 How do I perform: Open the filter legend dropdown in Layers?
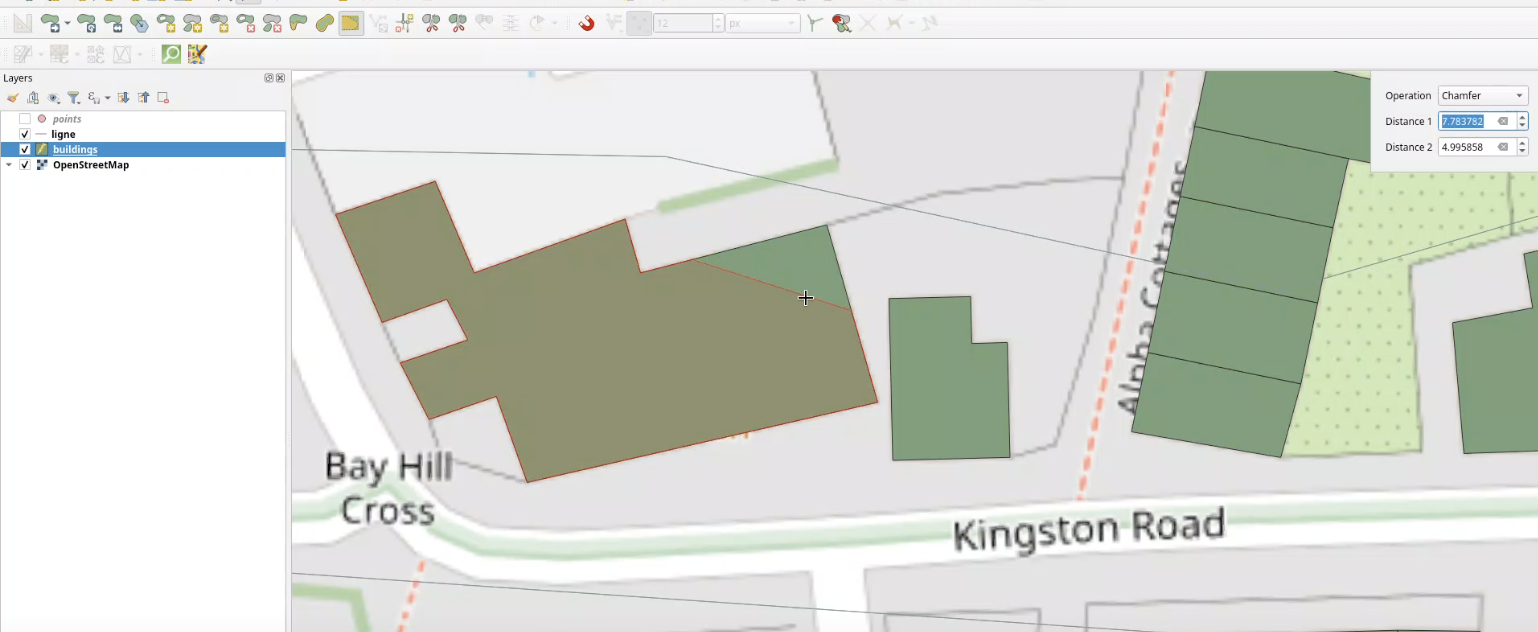(x=74, y=98)
